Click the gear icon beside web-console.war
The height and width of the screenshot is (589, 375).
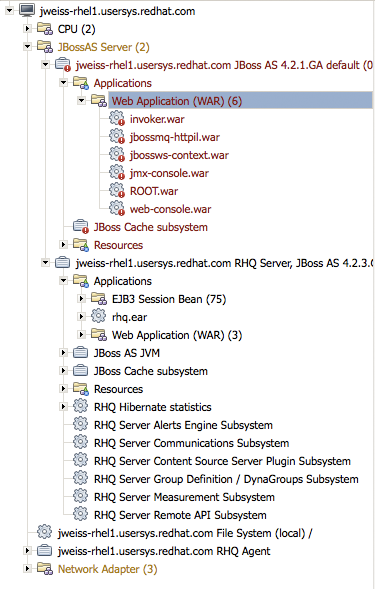click(x=117, y=209)
